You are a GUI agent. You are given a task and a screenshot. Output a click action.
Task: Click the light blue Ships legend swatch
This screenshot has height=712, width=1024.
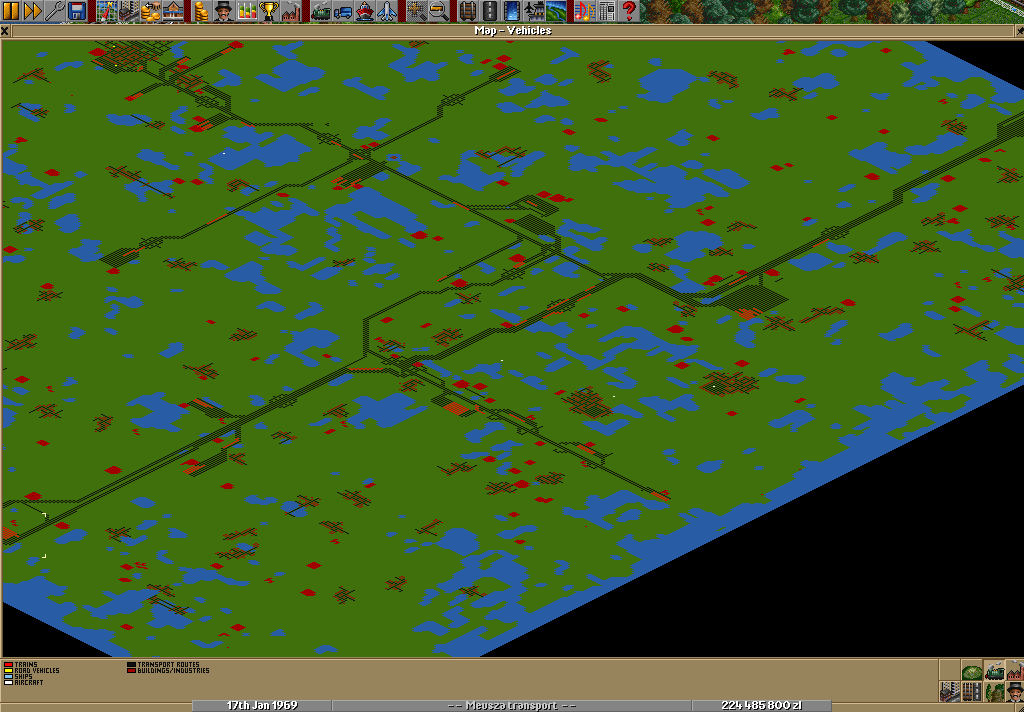pyautogui.click(x=8, y=677)
